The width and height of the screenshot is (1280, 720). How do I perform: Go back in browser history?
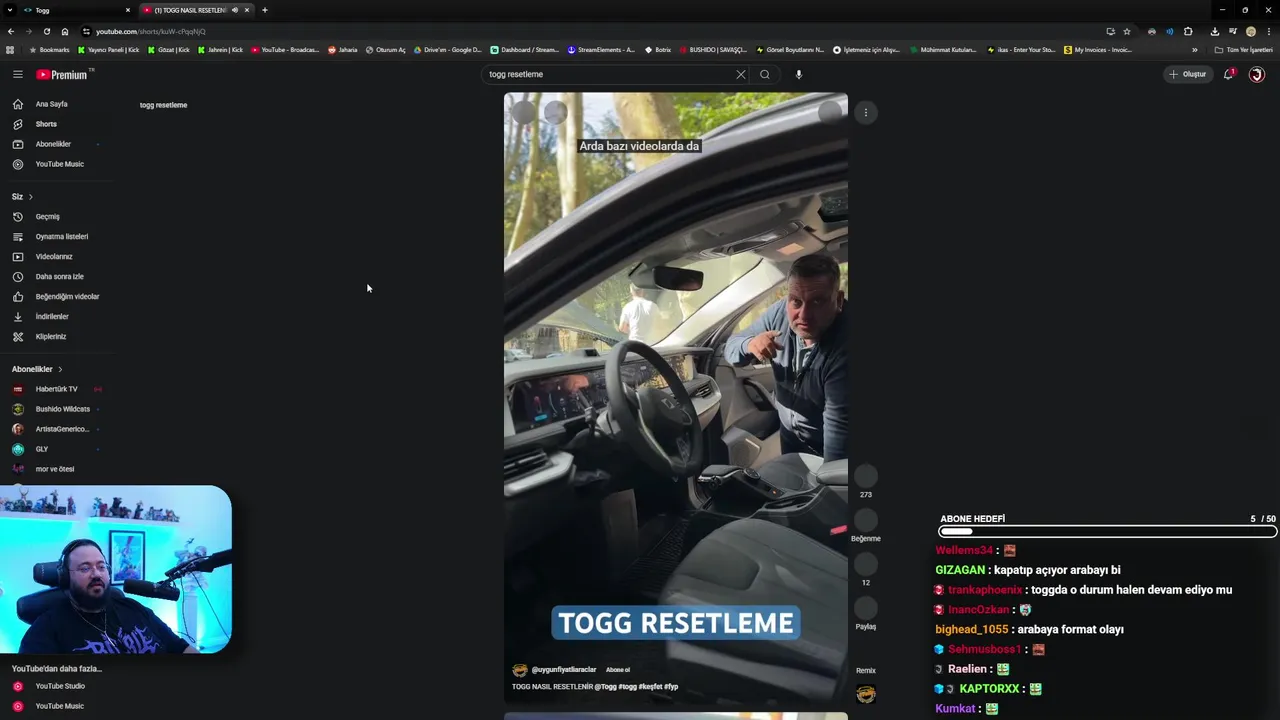click(11, 31)
